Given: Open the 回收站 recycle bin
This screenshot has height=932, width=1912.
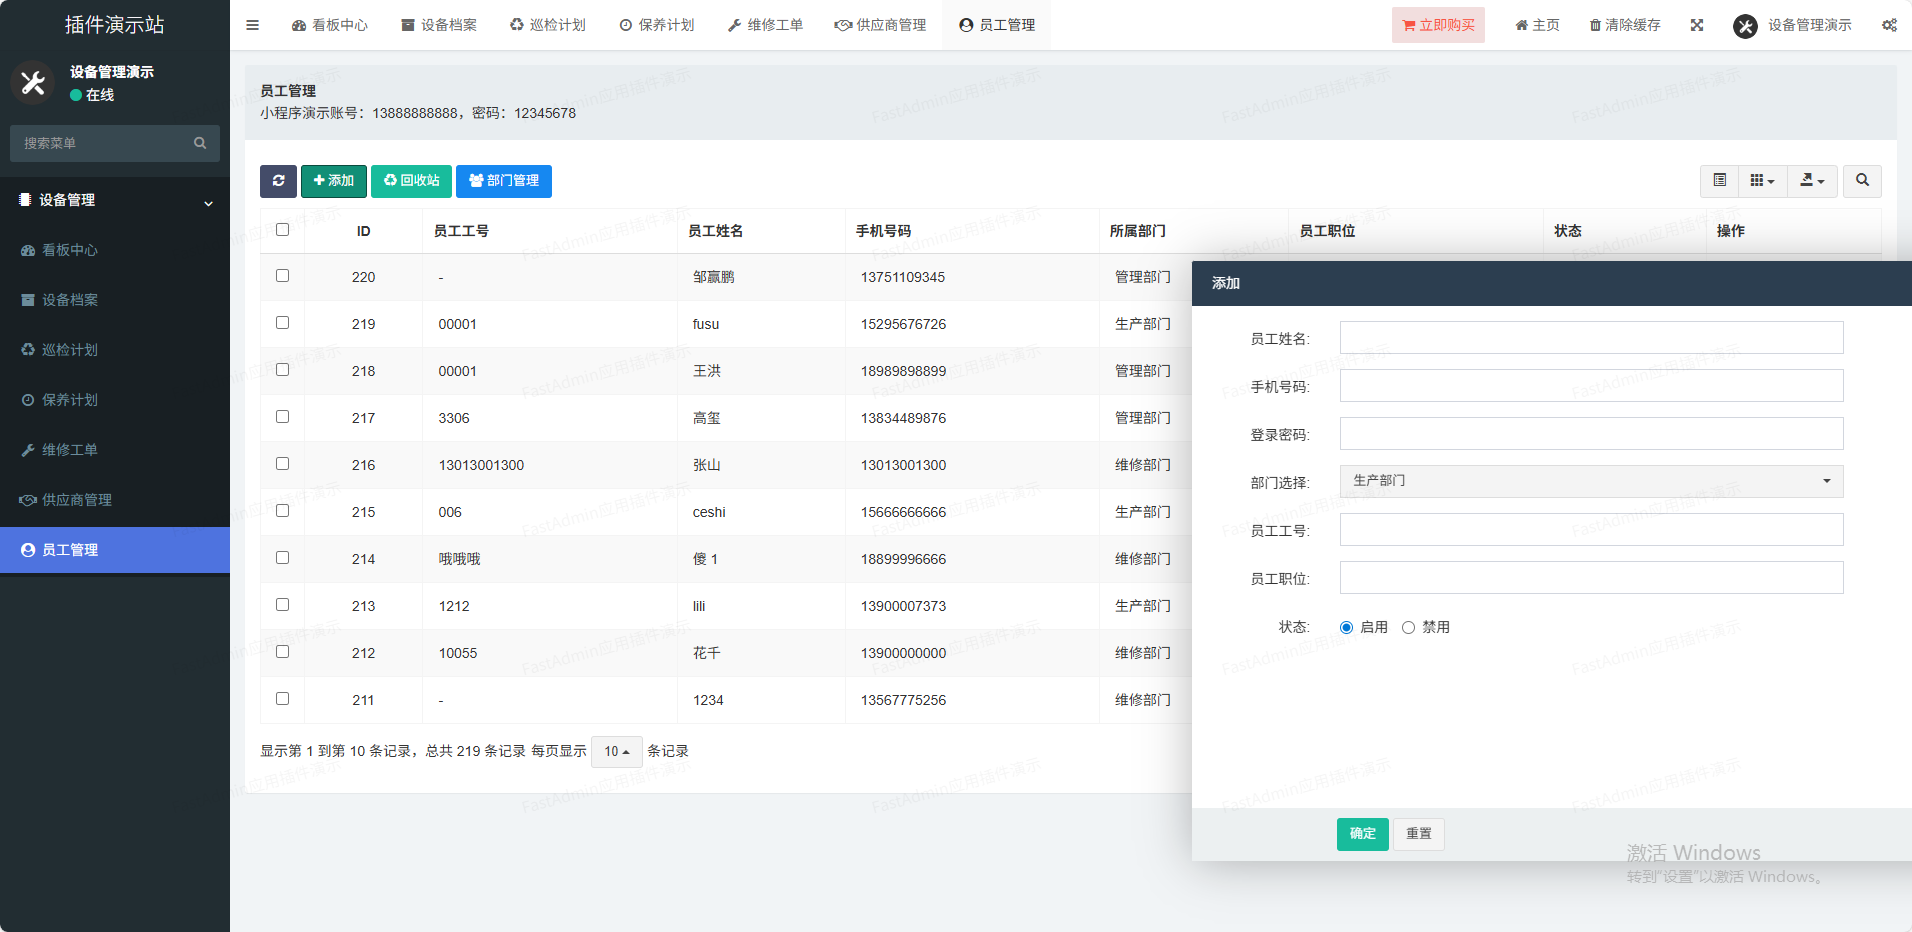Looking at the screenshot, I should [x=411, y=181].
